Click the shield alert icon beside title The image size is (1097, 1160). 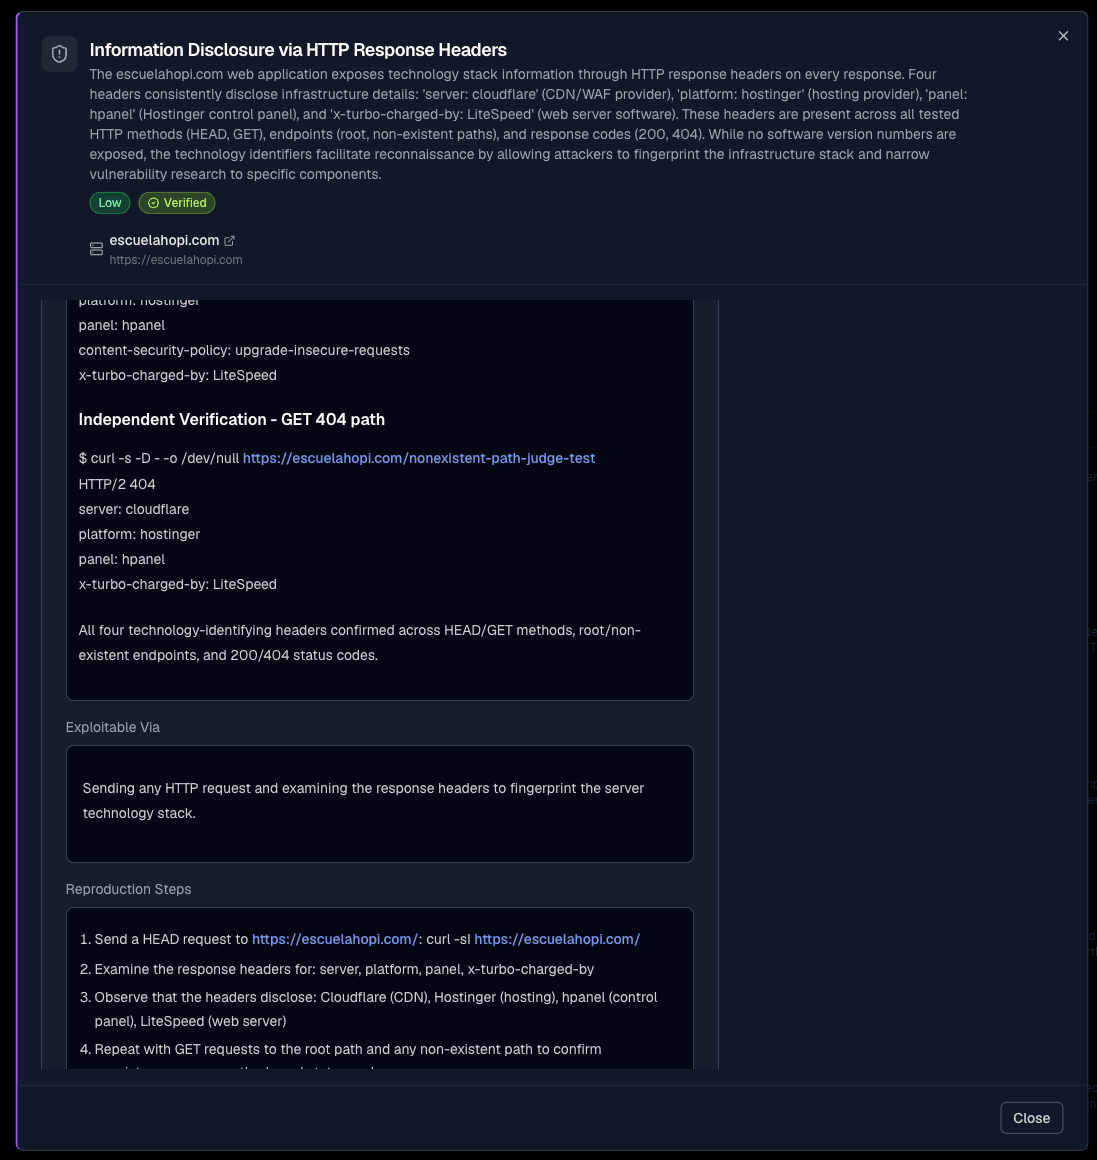[x=59, y=54]
